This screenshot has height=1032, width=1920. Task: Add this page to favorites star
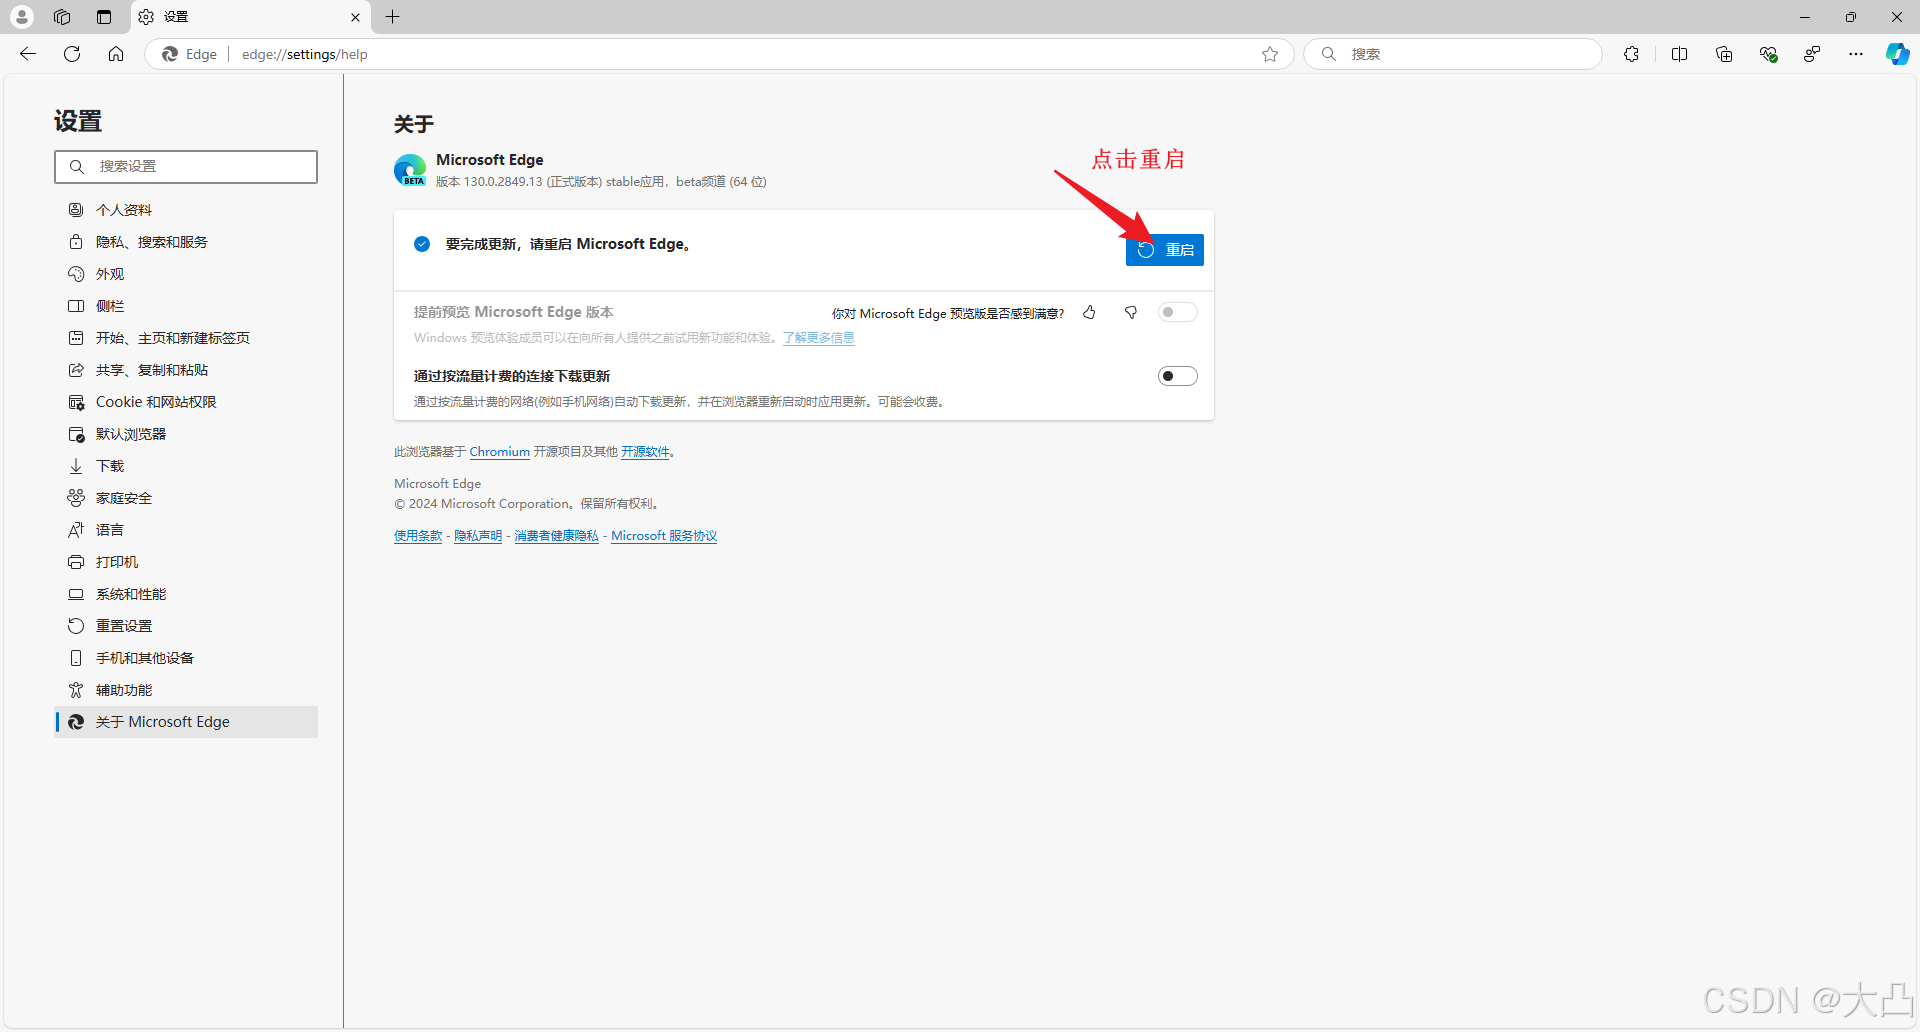pyautogui.click(x=1270, y=54)
